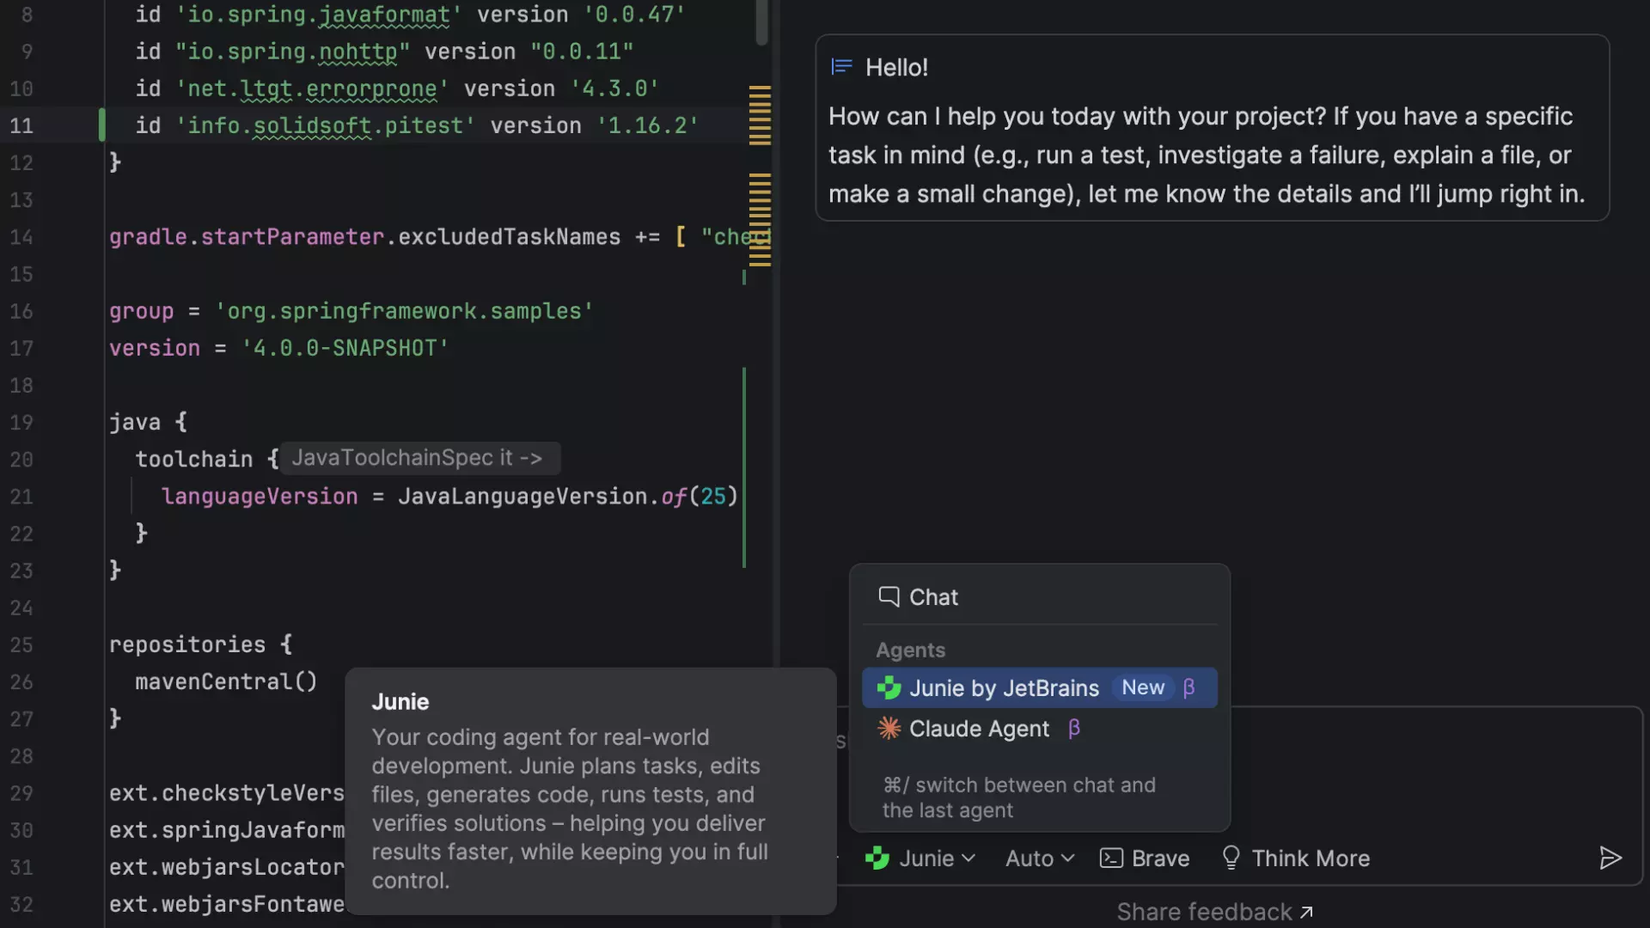The image size is (1650, 928).
Task: Open the chevron next to Junie label
Action: (x=968, y=858)
